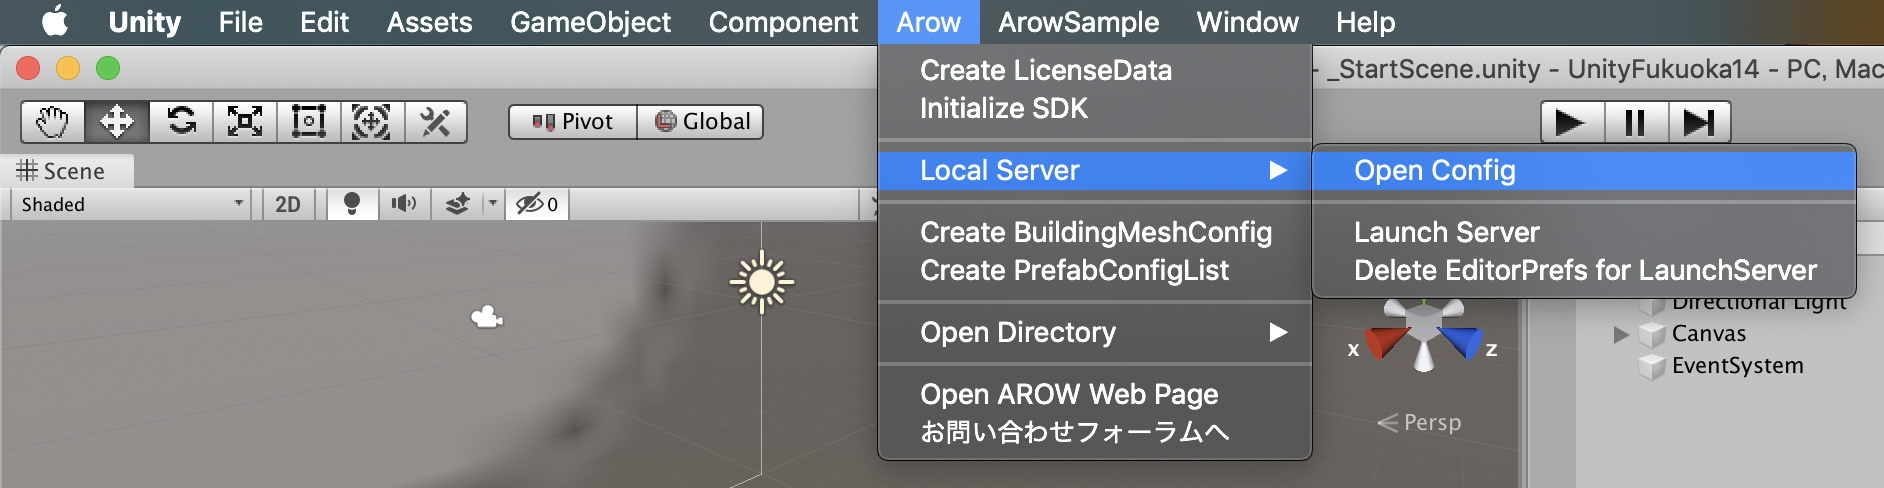This screenshot has height=488, width=1884.
Task: Open the Assets menu
Action: tap(430, 22)
